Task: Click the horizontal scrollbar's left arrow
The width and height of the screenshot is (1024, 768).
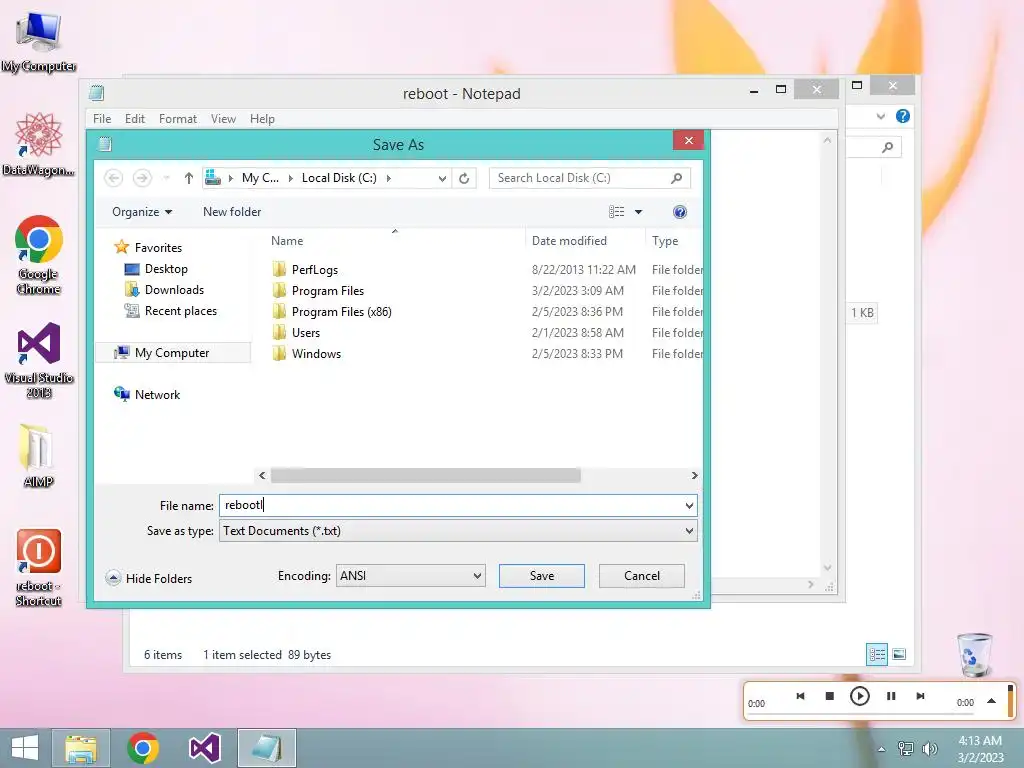Action: (x=262, y=475)
